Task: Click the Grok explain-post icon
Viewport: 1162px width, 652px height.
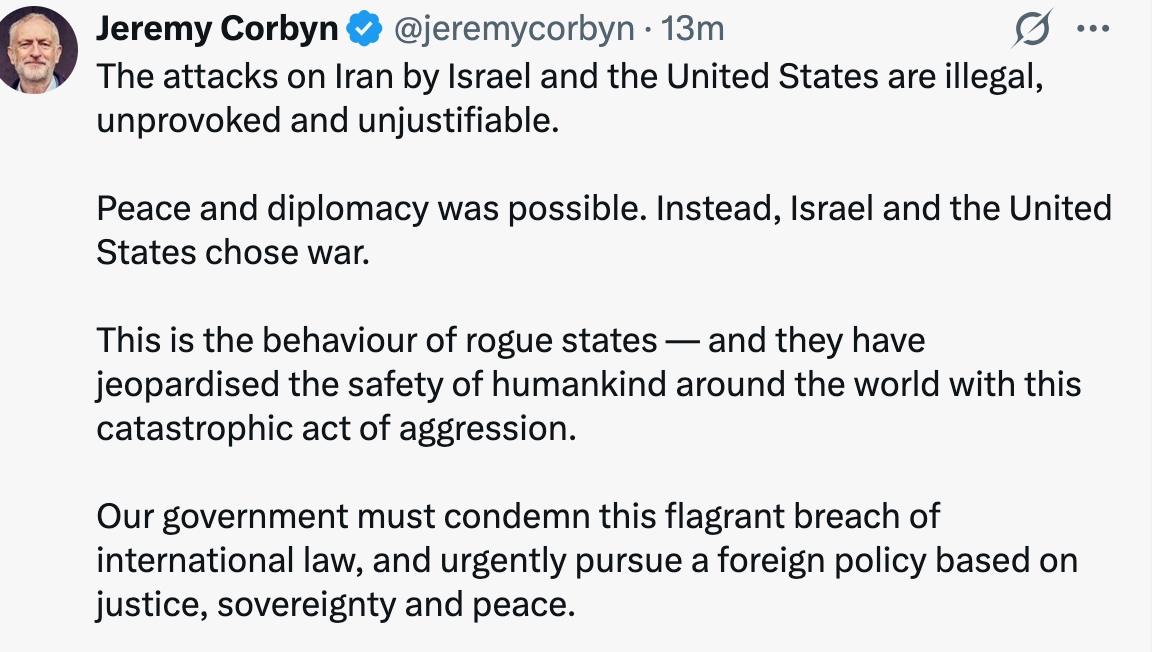Action: point(1032,32)
